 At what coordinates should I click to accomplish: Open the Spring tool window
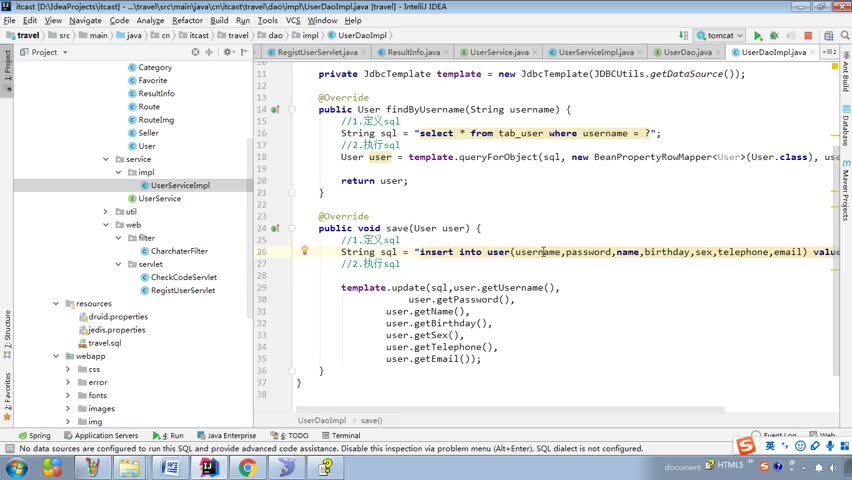pyautogui.click(x=34, y=435)
